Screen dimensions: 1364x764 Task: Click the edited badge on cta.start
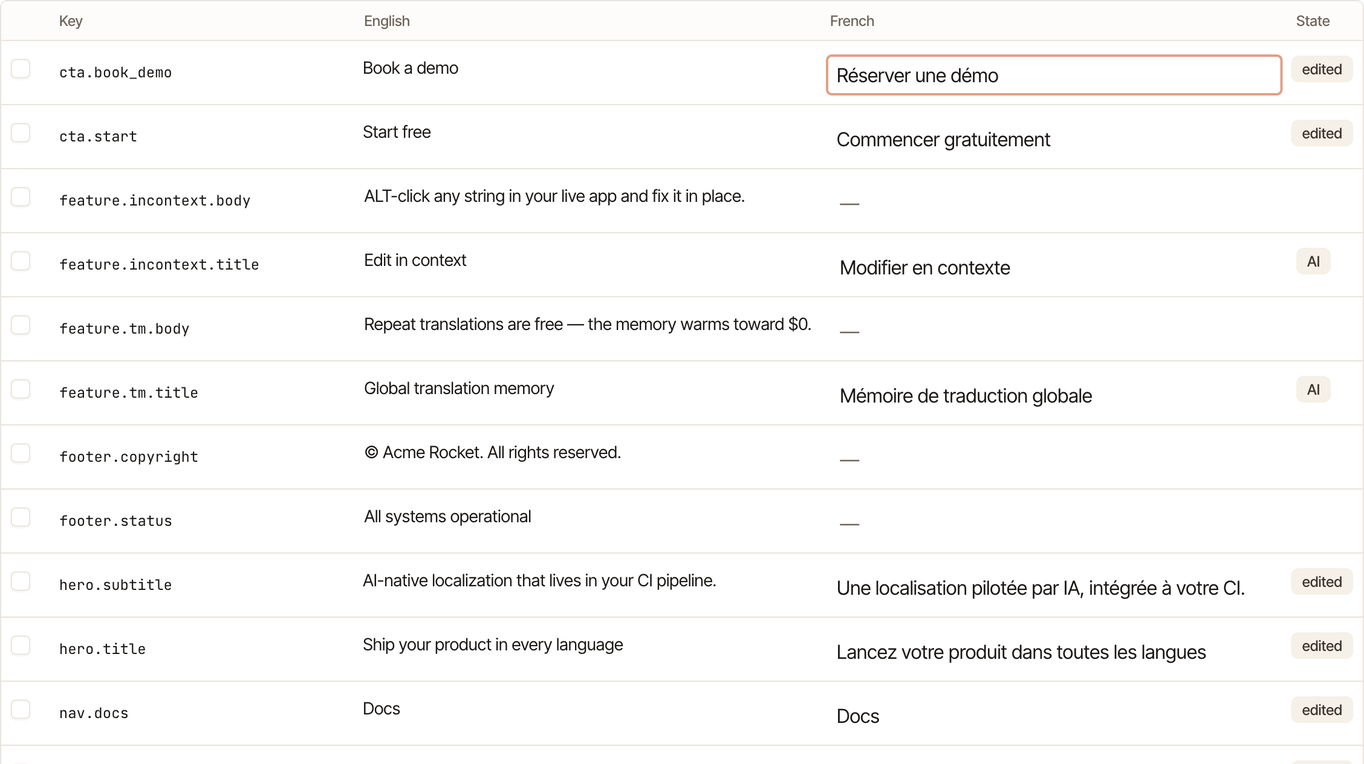point(1322,133)
